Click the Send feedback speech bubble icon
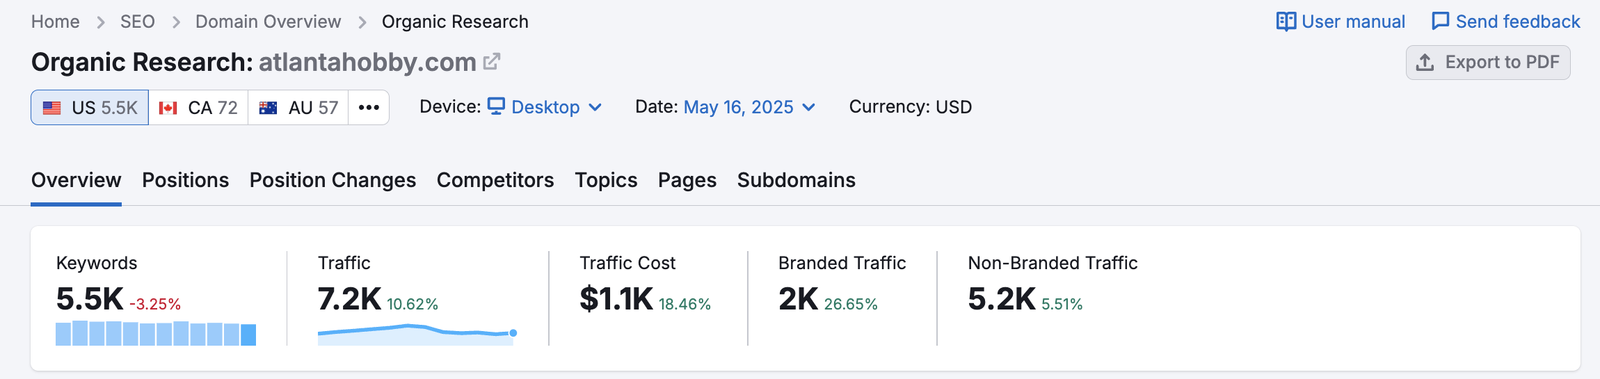The image size is (1600, 379). tap(1440, 21)
